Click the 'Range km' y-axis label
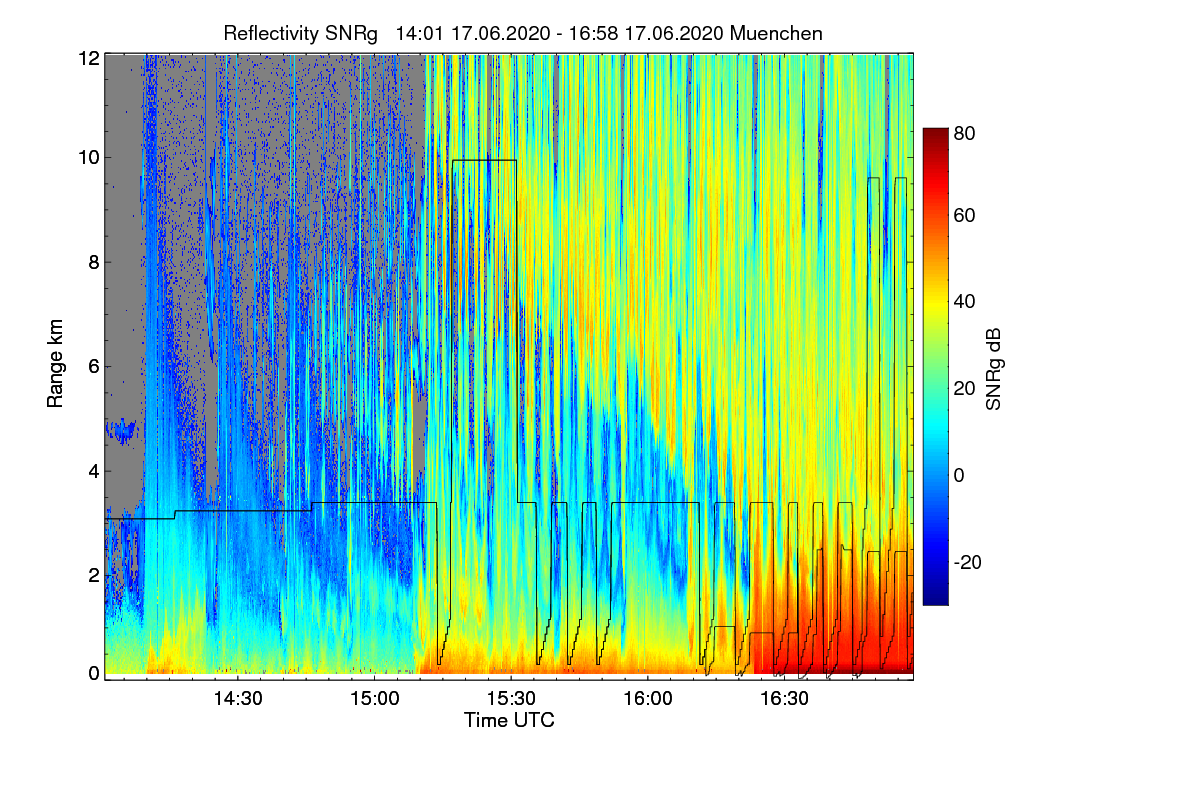The height and width of the screenshot is (800, 1200). click(54, 365)
